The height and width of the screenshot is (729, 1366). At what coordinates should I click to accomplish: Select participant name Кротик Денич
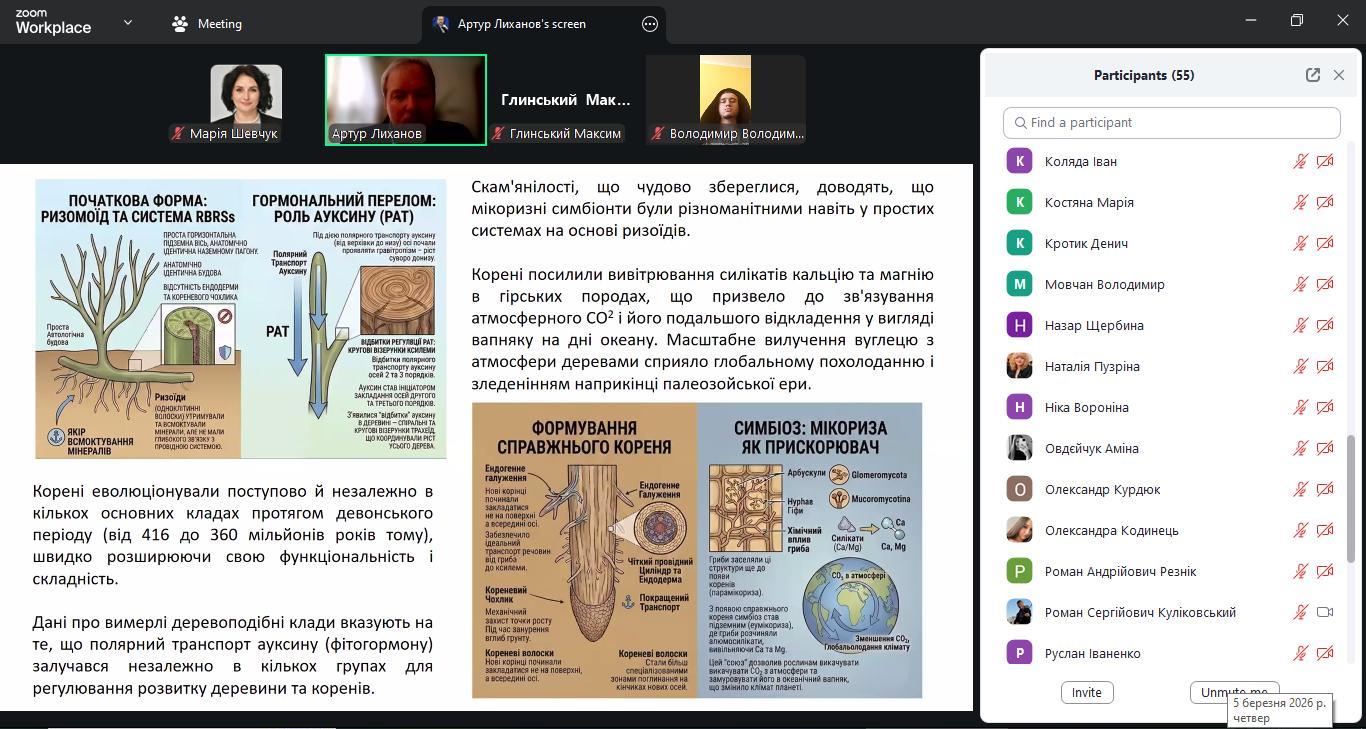(x=1086, y=243)
